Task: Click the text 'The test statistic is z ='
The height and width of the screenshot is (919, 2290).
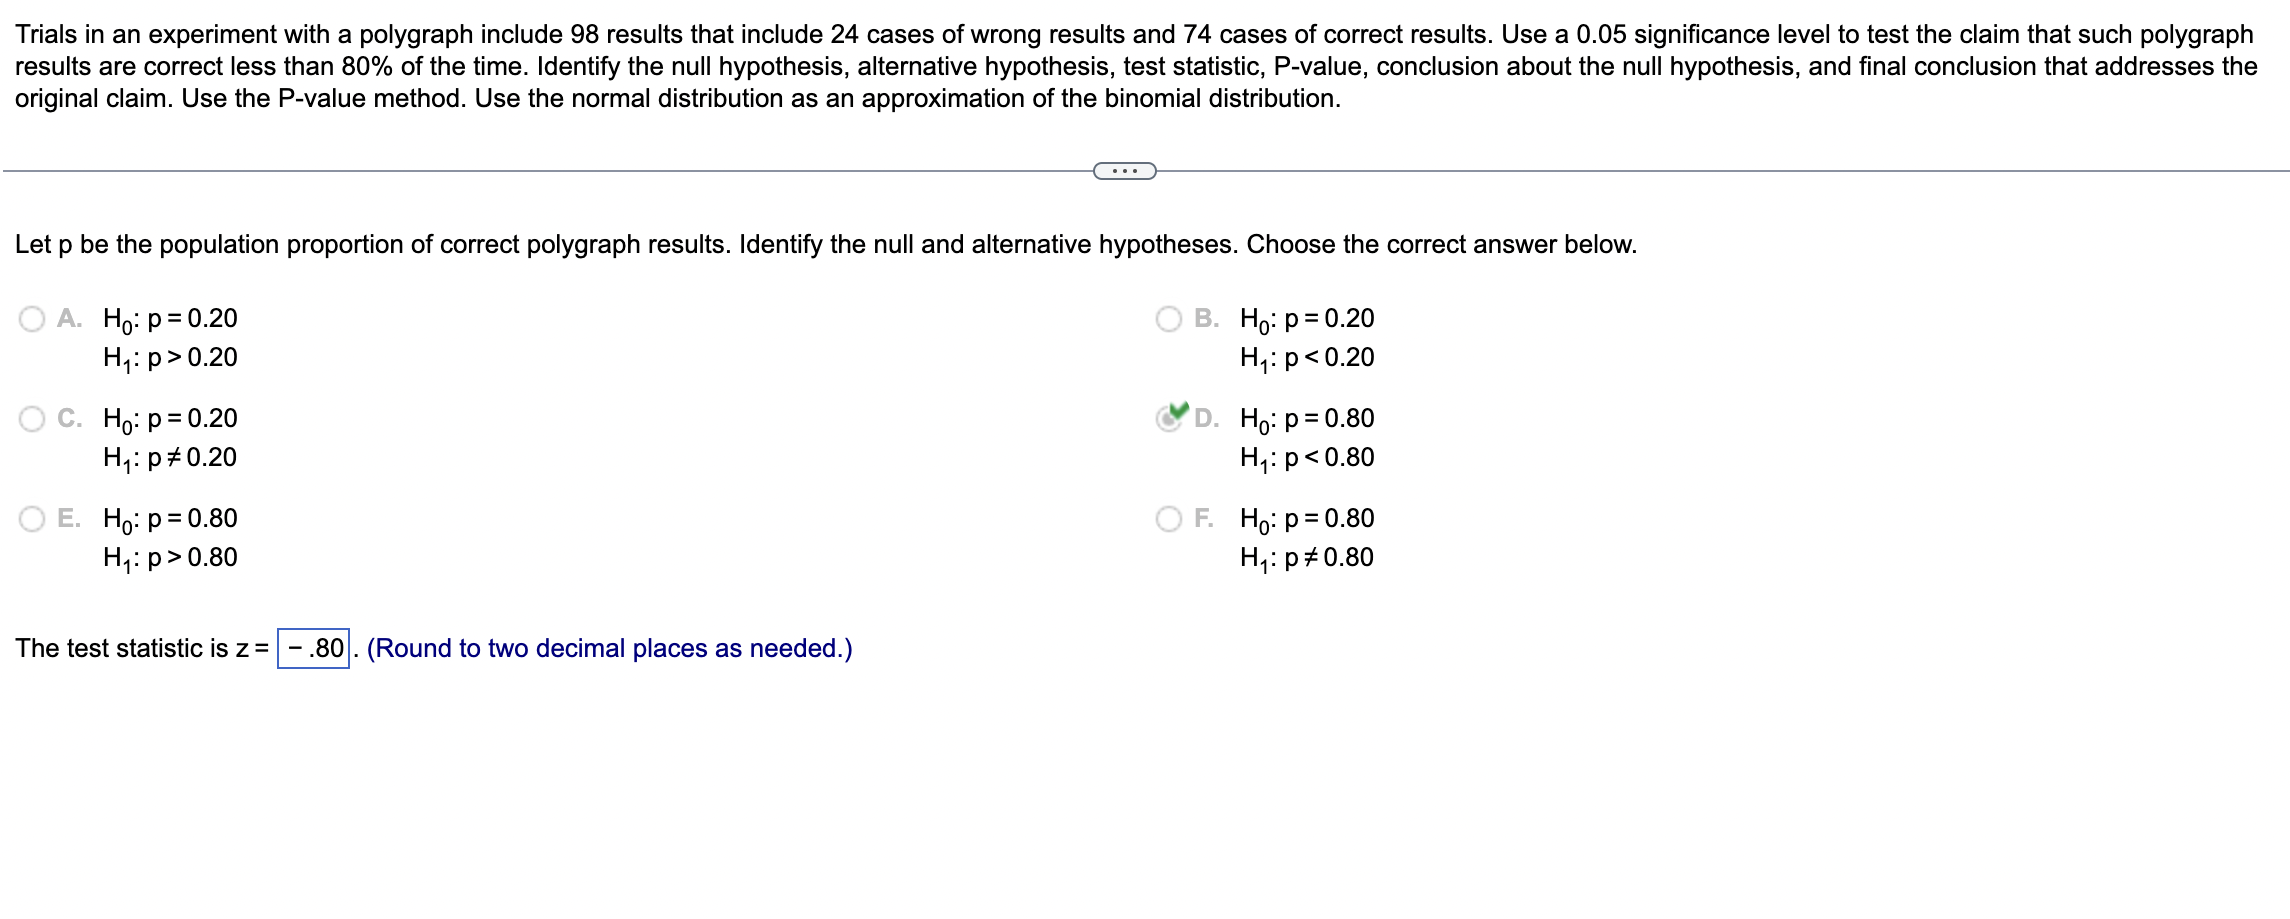Action: tap(140, 648)
